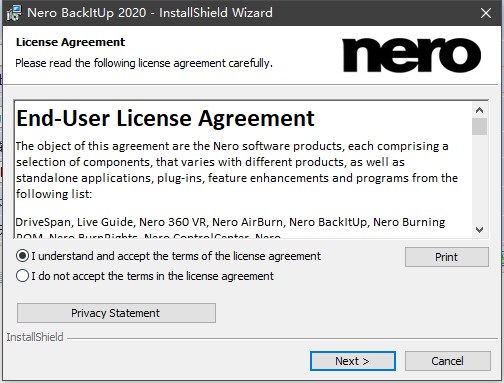Click the bold 'License Agreement' header title

pyautogui.click(x=70, y=42)
